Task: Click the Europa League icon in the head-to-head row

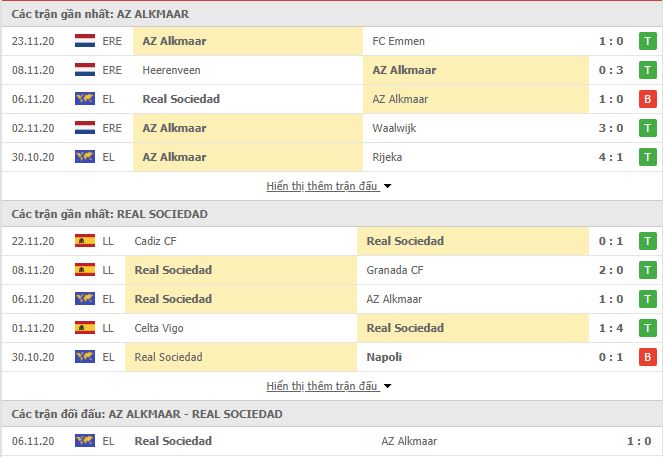Action: [x=85, y=441]
